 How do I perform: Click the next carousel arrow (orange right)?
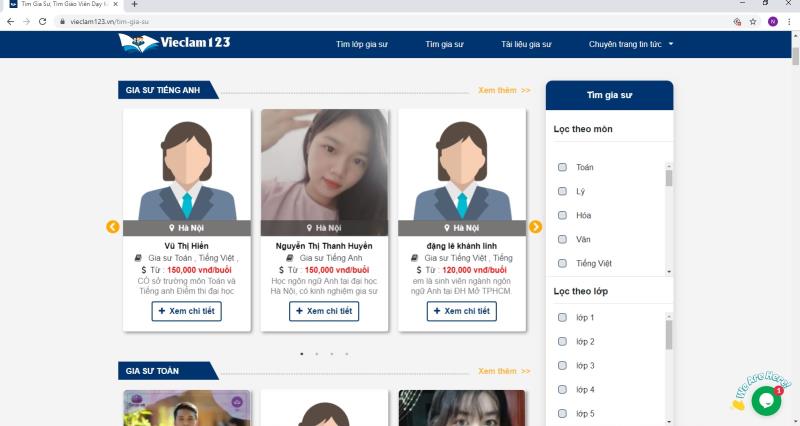[x=535, y=227]
